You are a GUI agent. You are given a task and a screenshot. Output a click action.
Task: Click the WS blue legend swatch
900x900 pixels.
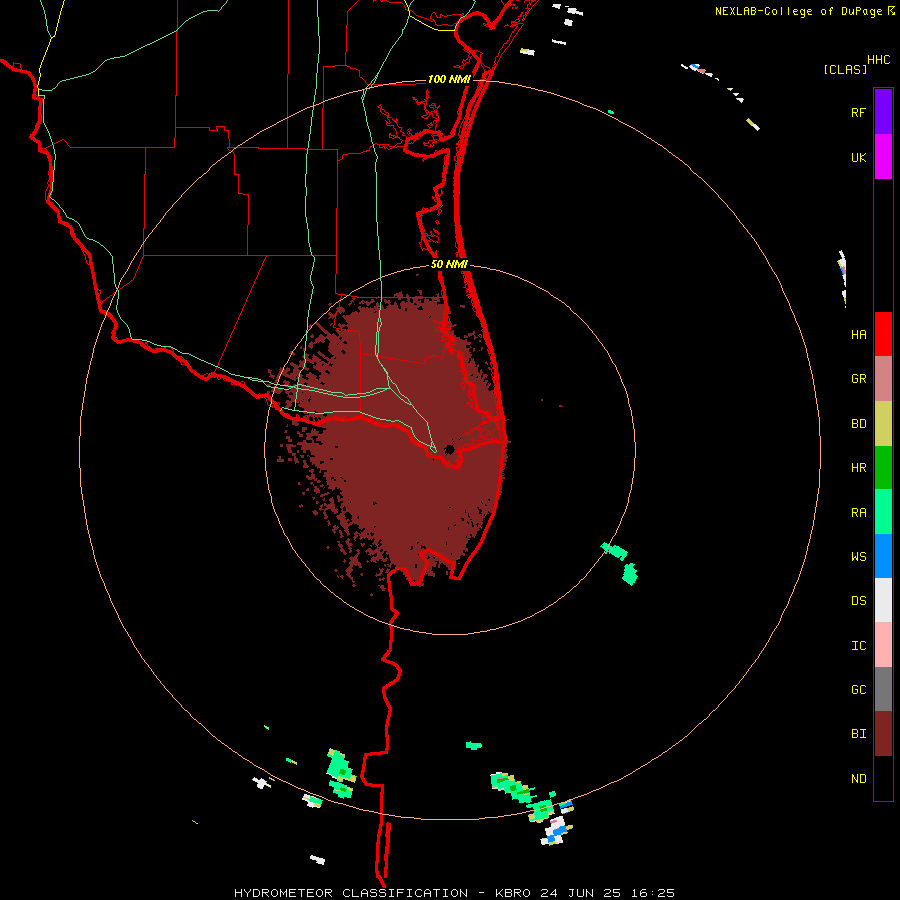(883, 556)
